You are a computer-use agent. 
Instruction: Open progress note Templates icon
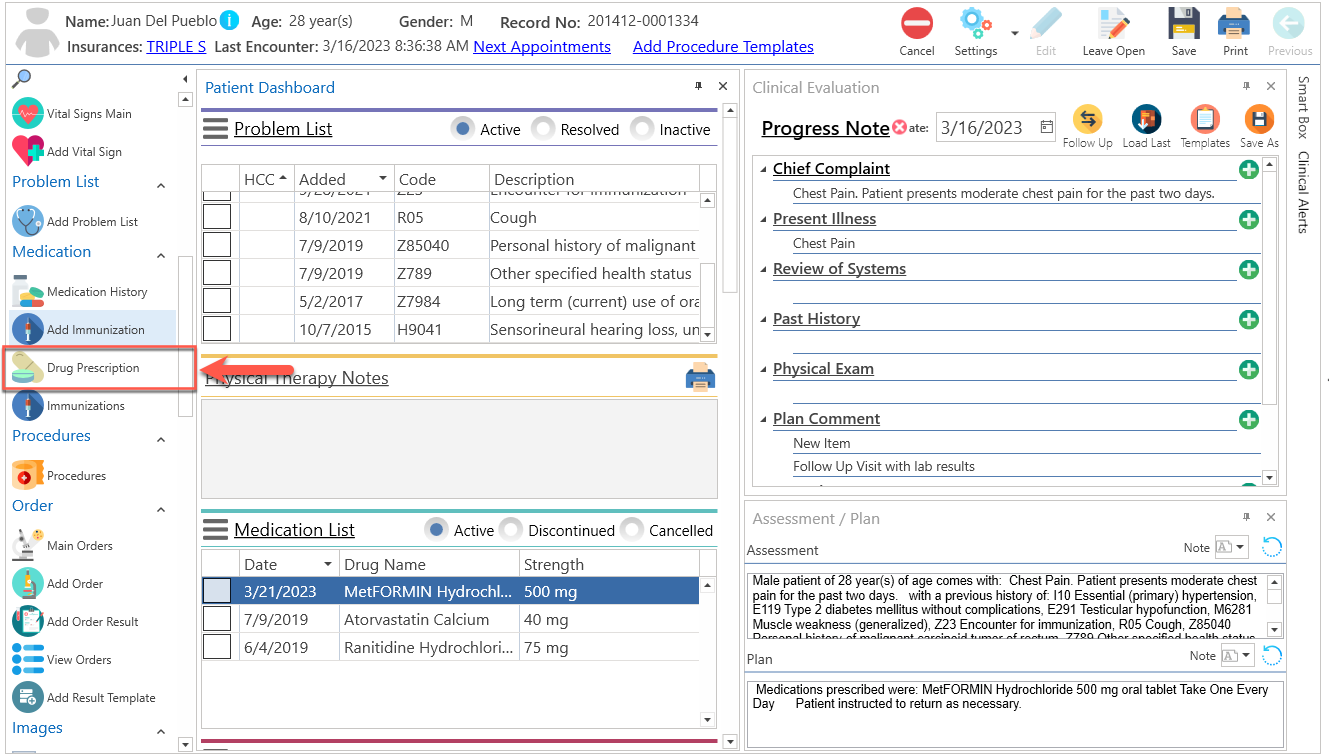click(1205, 120)
